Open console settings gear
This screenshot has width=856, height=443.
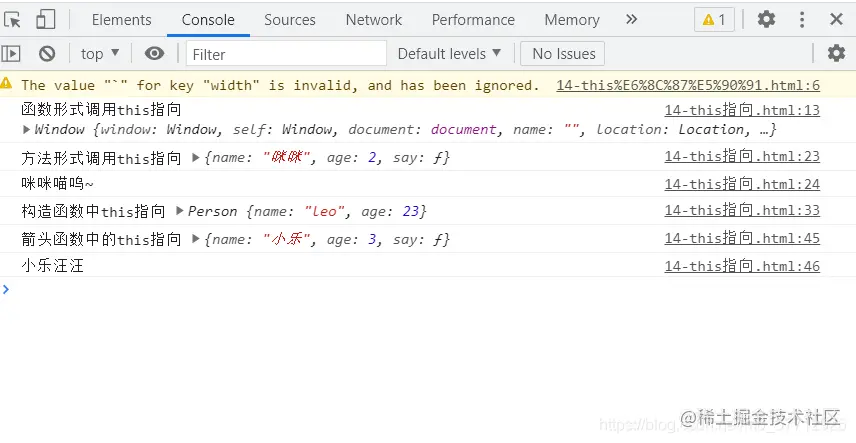click(836, 54)
